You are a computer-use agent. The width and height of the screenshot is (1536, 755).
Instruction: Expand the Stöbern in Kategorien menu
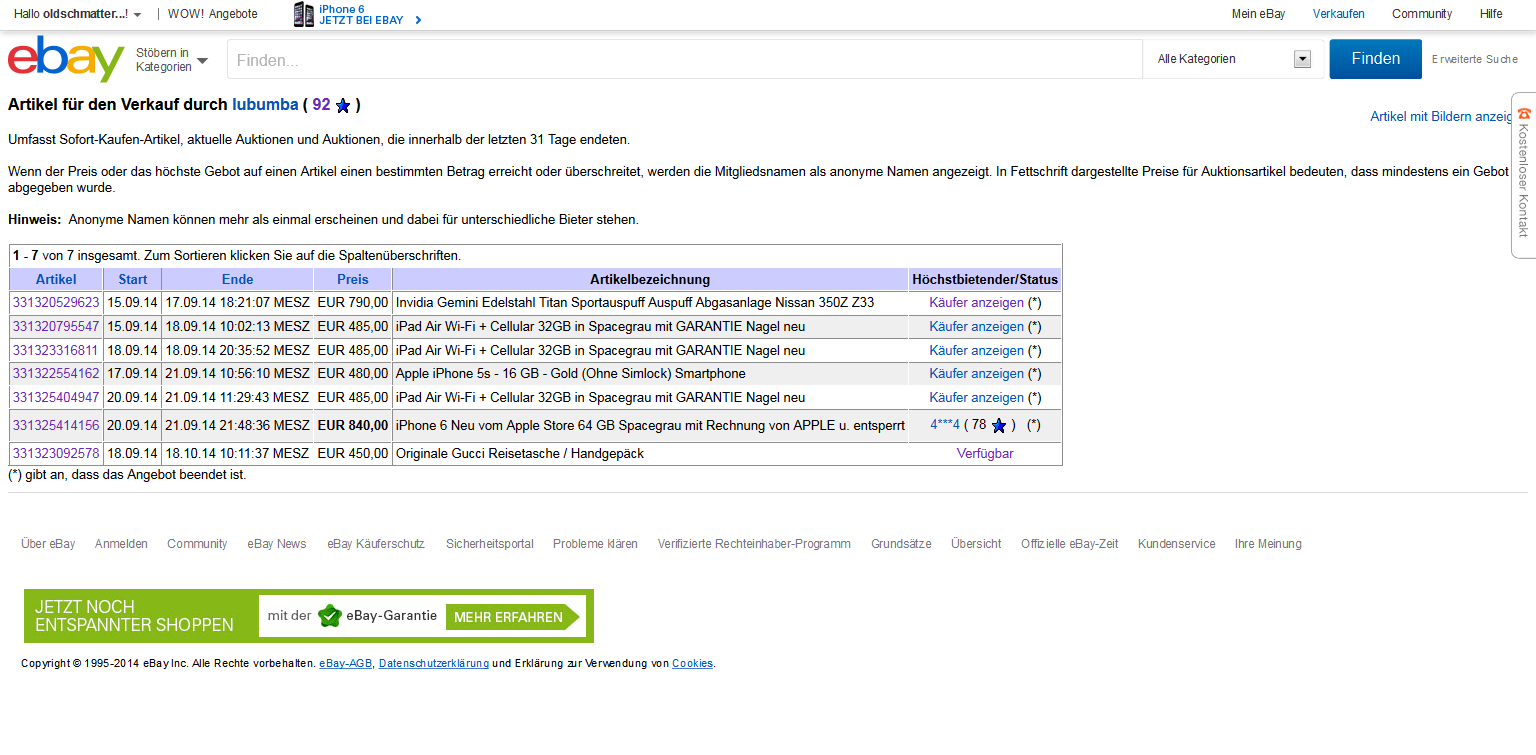(172, 60)
